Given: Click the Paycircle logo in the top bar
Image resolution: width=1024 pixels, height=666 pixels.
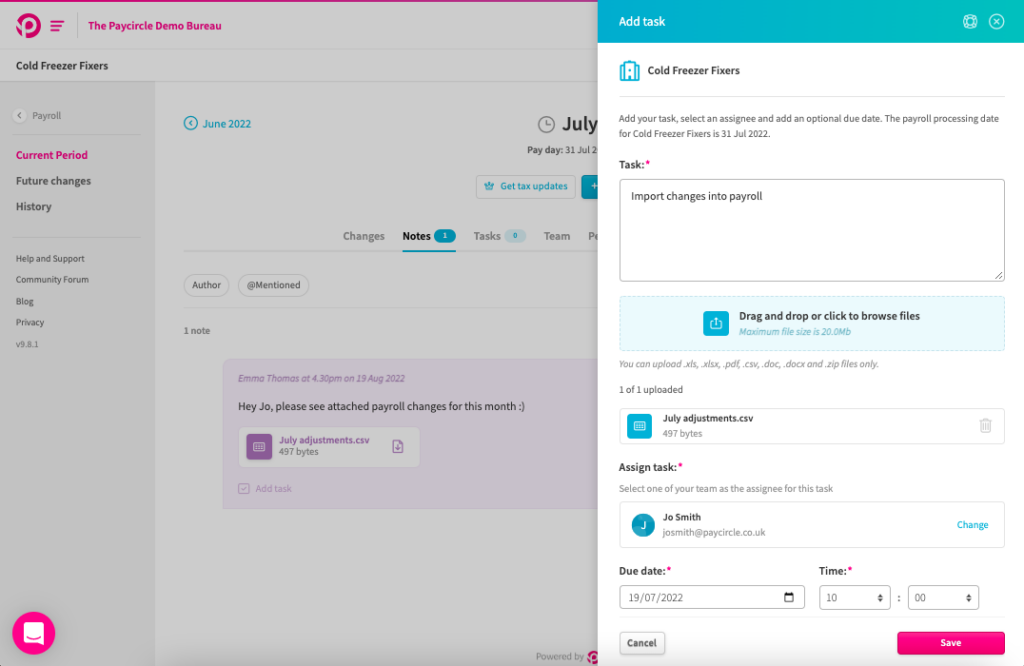Looking at the screenshot, I should 27,24.
